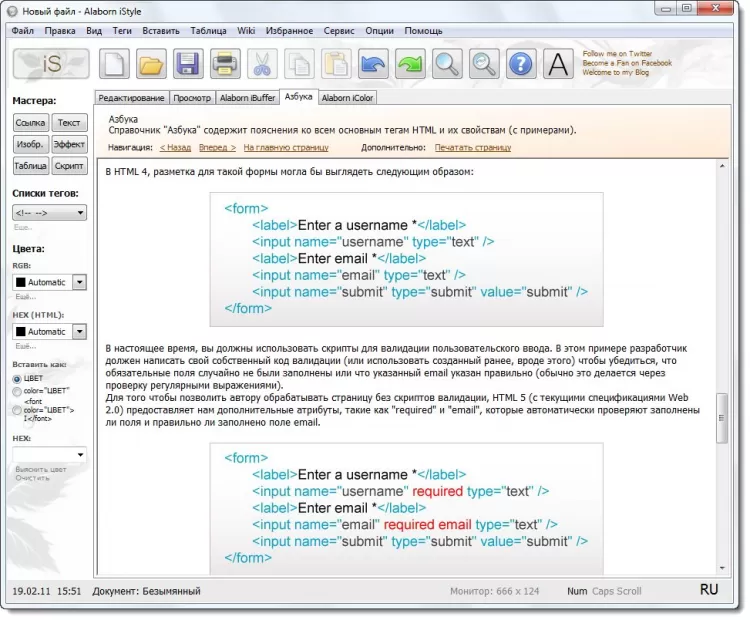Image resolution: width=750 pixels, height=620 pixels.
Task: Create a new file with toolbar icon
Action: (x=114, y=64)
